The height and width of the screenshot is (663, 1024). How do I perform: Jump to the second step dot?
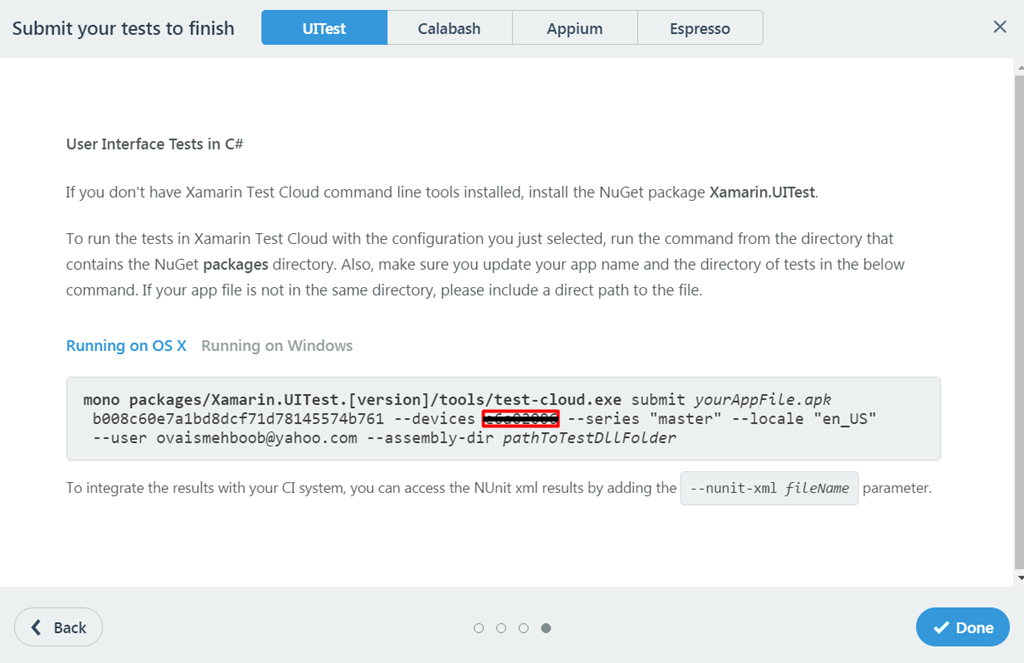point(501,628)
